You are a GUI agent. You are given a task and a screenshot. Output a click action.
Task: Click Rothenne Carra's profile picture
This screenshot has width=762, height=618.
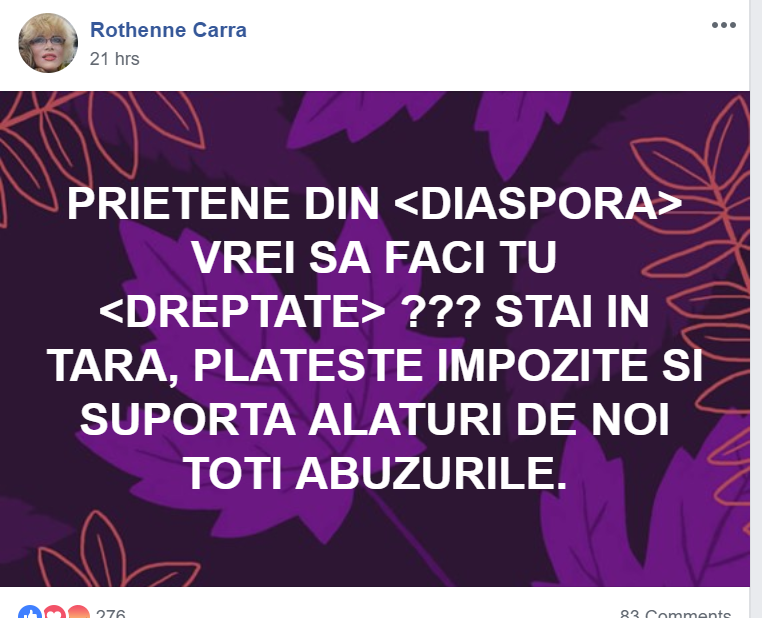(48, 43)
